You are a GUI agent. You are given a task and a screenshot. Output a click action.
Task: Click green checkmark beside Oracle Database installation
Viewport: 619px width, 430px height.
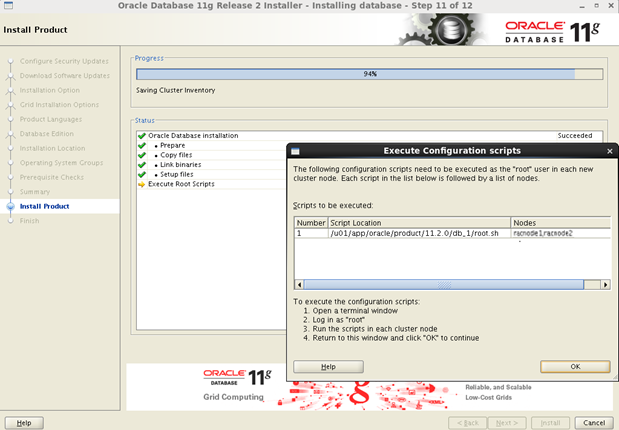[x=142, y=136]
